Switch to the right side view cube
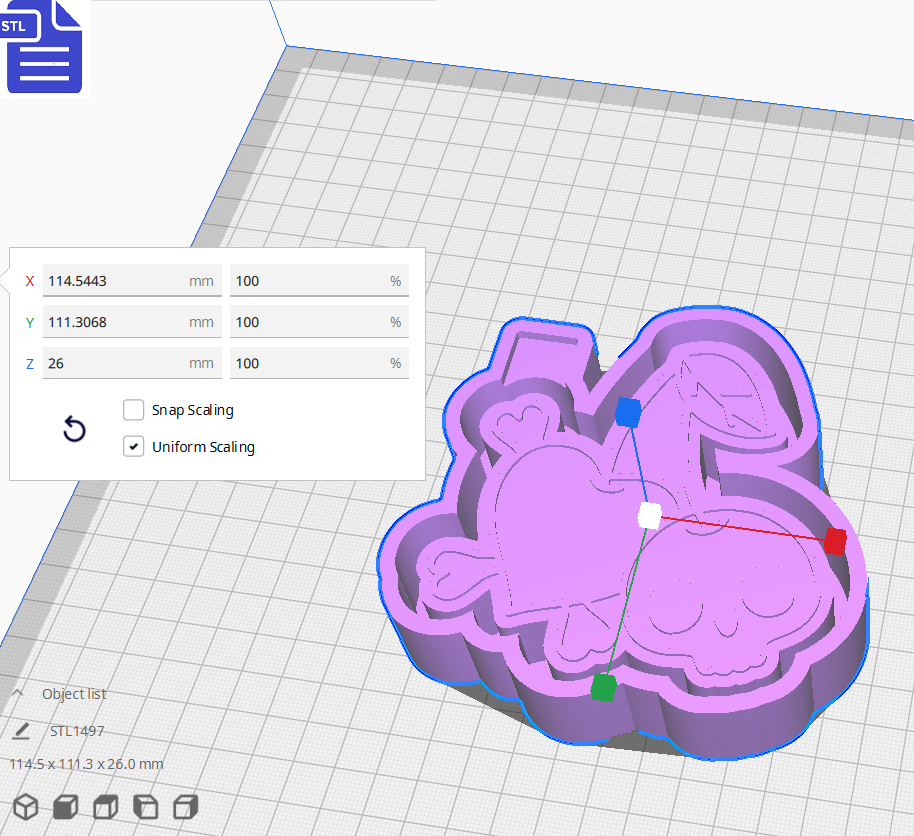The width and height of the screenshot is (914, 836). pos(185,806)
